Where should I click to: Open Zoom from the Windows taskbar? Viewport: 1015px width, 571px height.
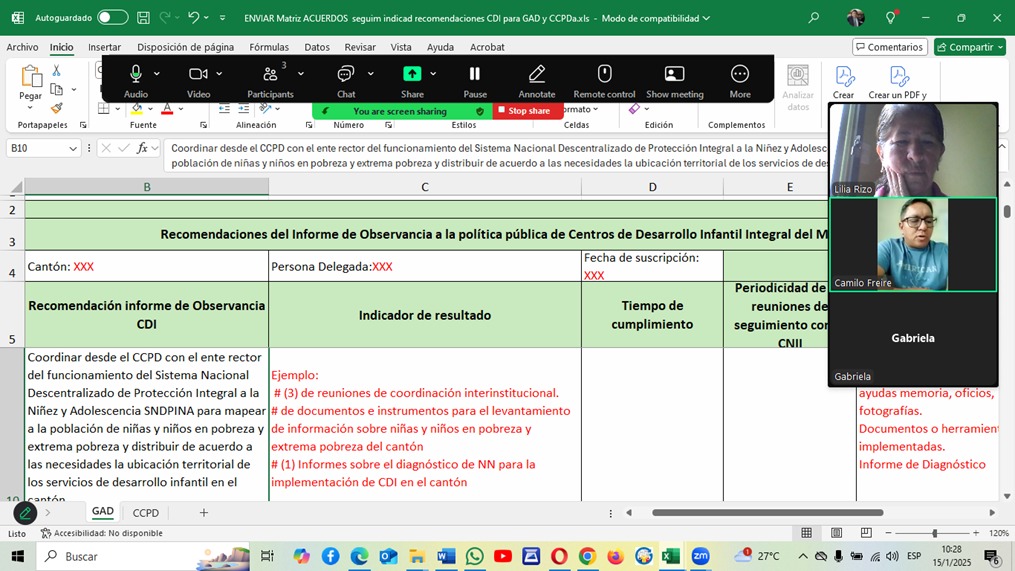tap(700, 556)
